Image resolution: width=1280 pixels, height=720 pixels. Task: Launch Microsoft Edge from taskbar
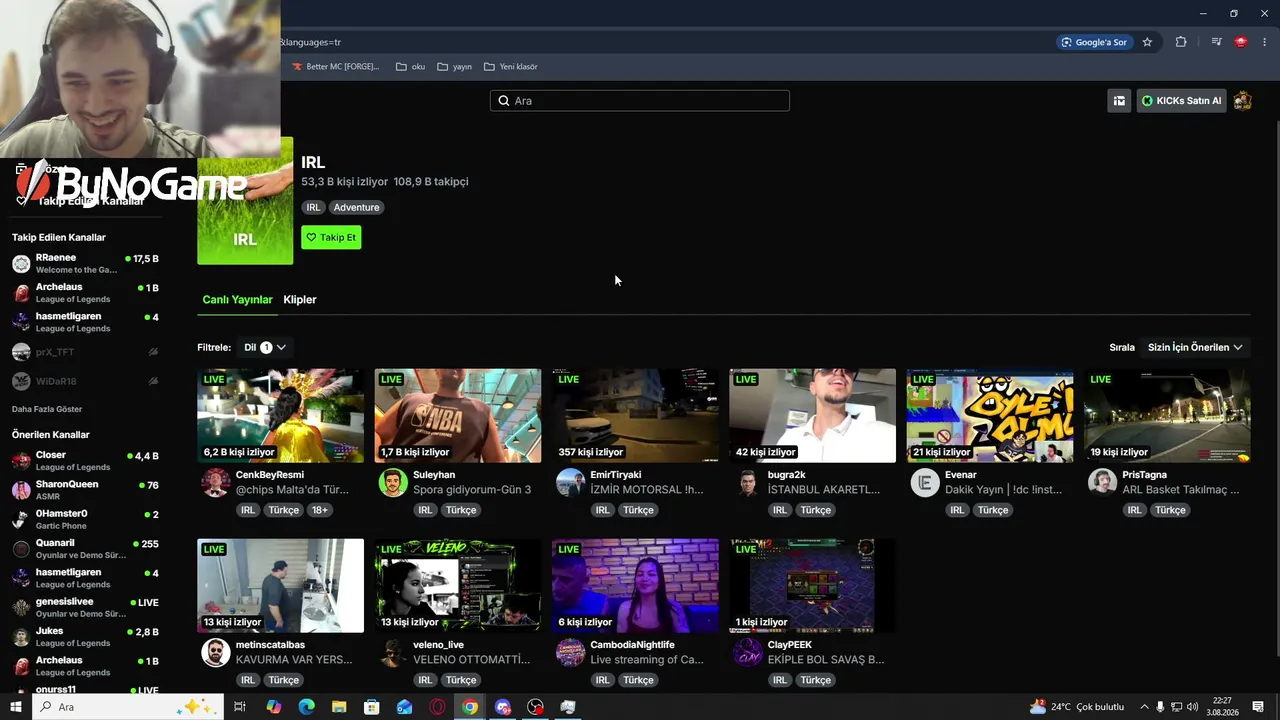click(306, 707)
